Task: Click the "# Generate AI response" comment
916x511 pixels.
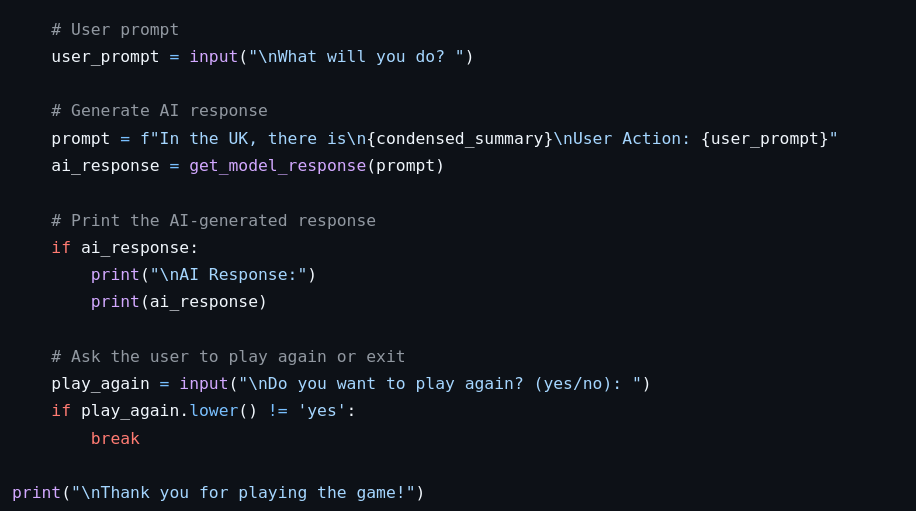Action: coord(159,111)
